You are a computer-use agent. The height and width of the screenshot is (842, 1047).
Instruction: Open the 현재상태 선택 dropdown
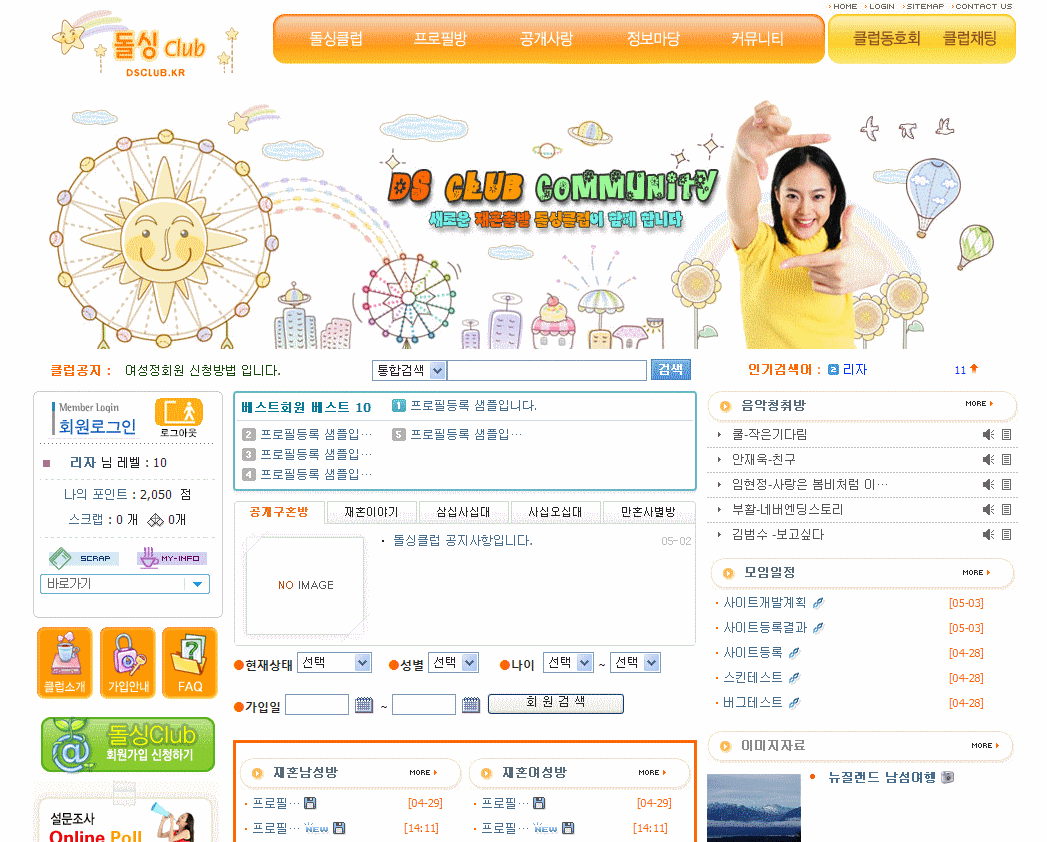(x=334, y=663)
